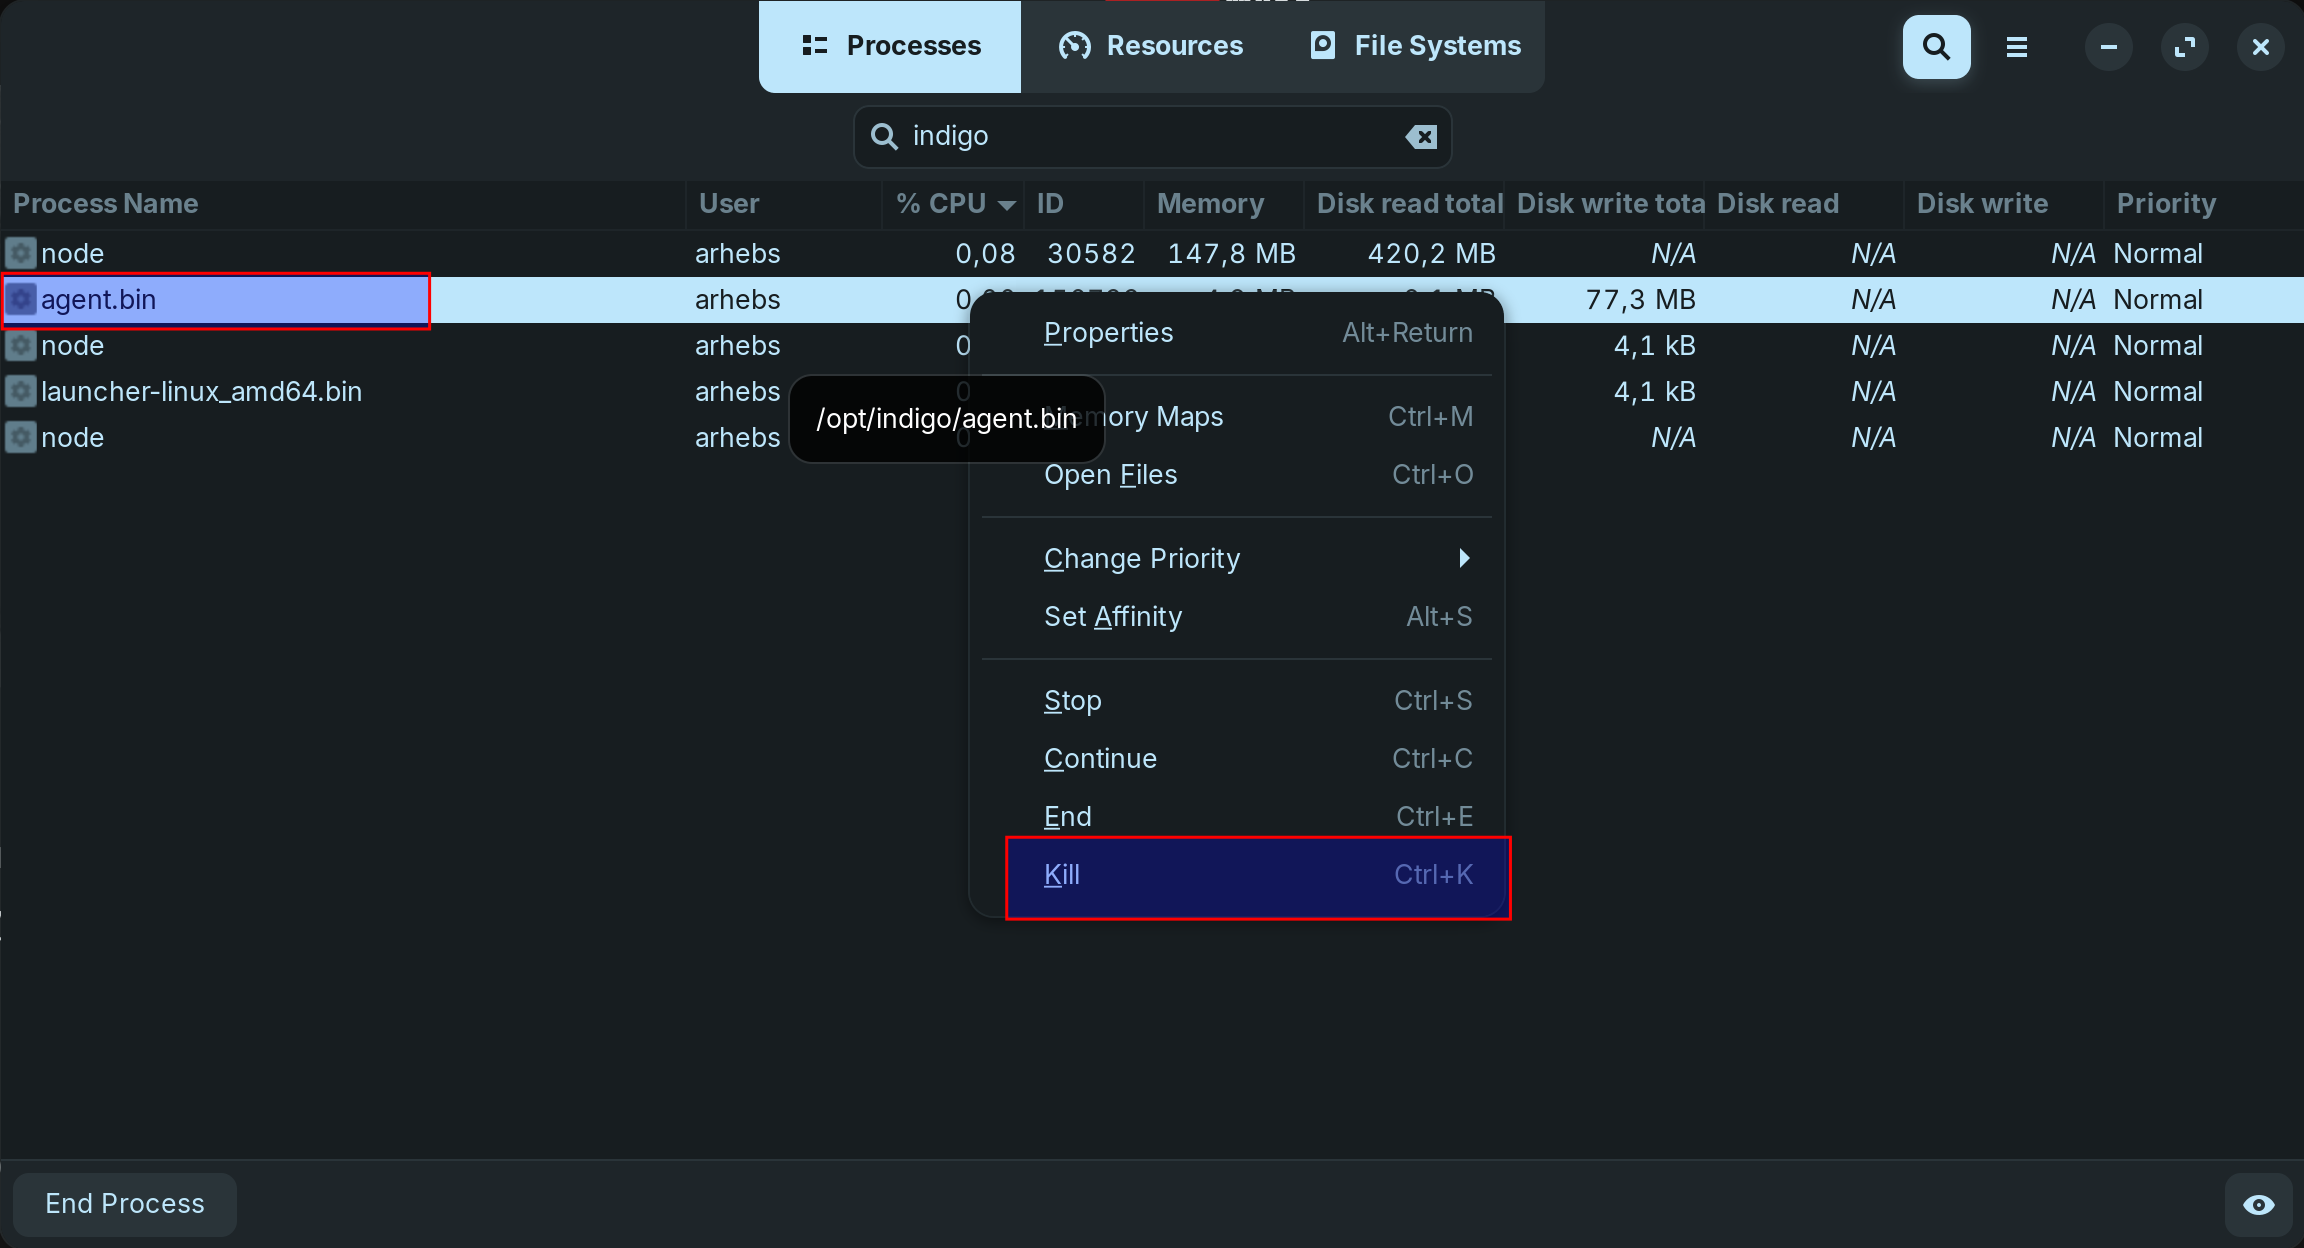This screenshot has width=2304, height=1248.
Task: Select the launcher-linux_amd64.bin process name
Action: [201, 391]
